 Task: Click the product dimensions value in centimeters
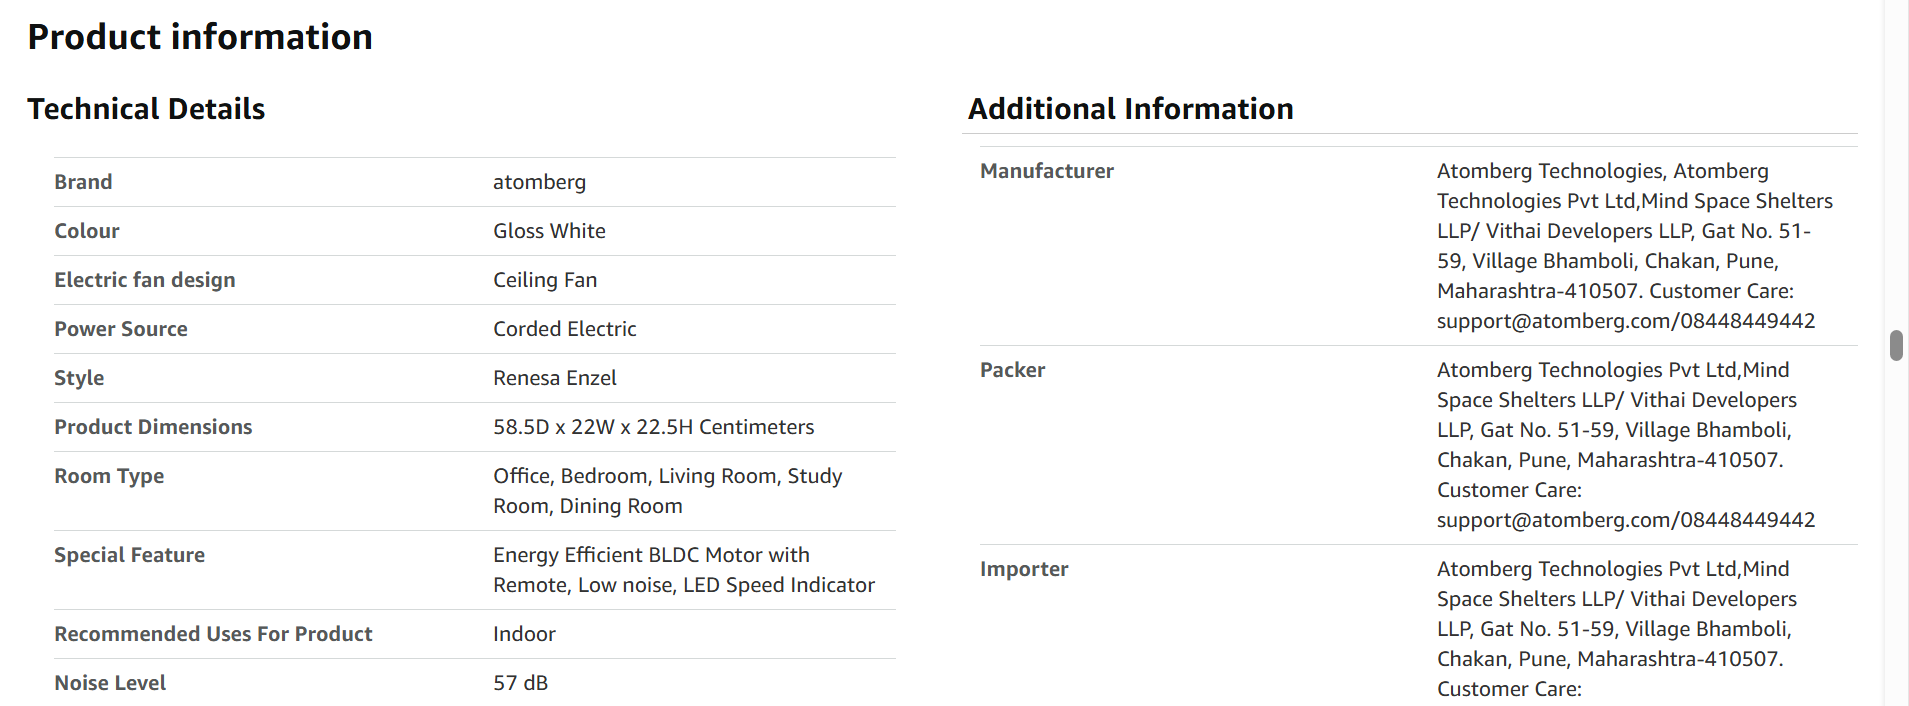pos(653,427)
